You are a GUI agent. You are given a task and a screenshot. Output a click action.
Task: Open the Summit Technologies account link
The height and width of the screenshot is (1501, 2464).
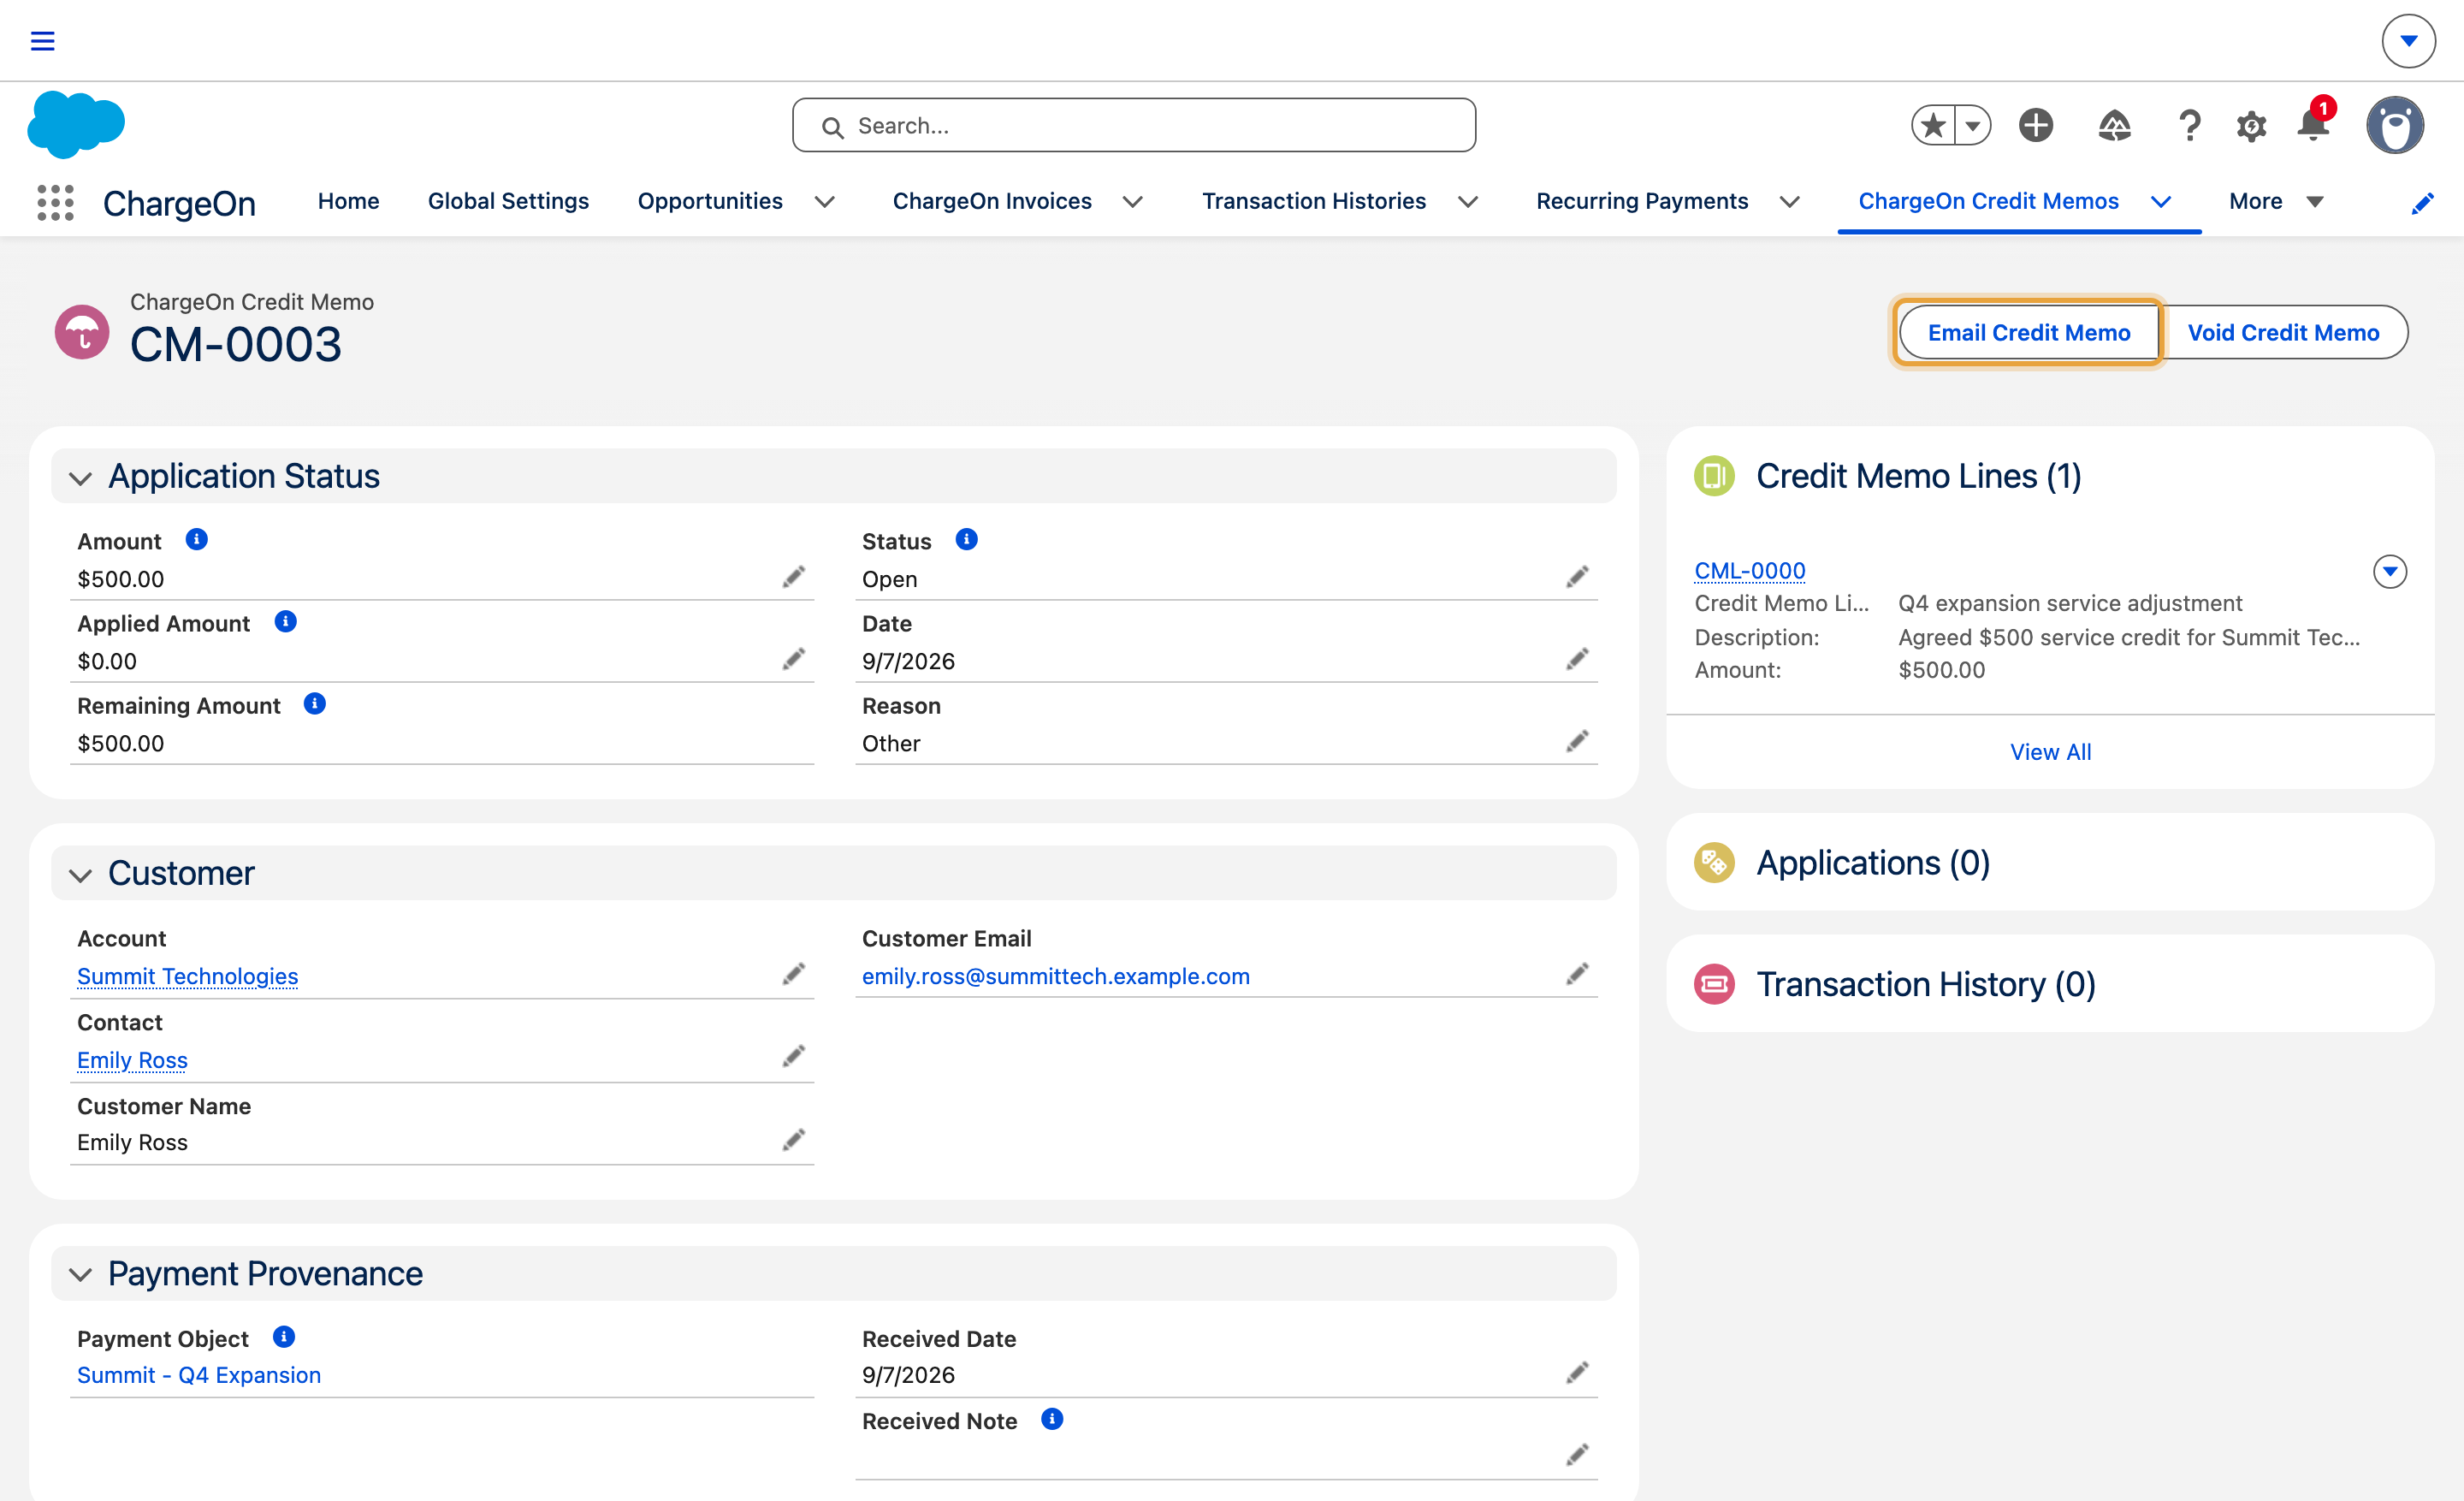coord(187,975)
